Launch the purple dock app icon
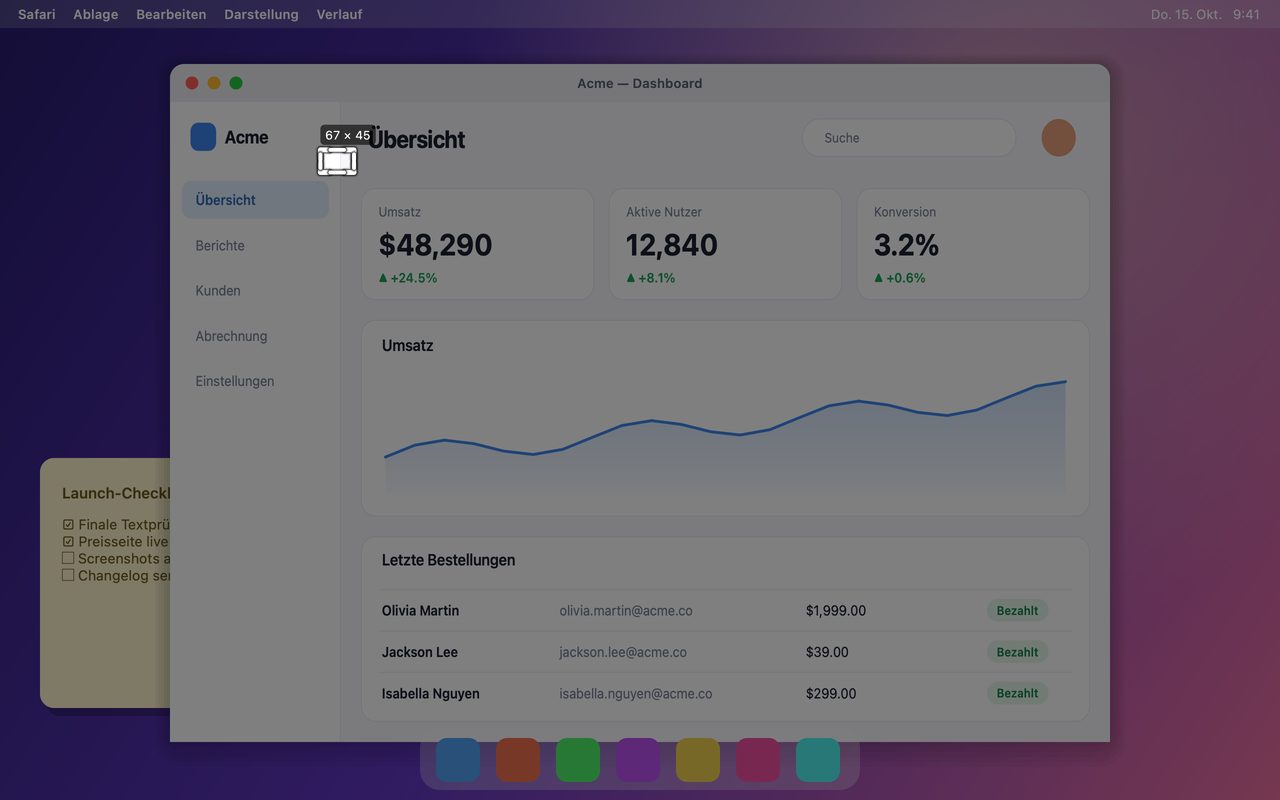The image size is (1280, 800). 638,760
